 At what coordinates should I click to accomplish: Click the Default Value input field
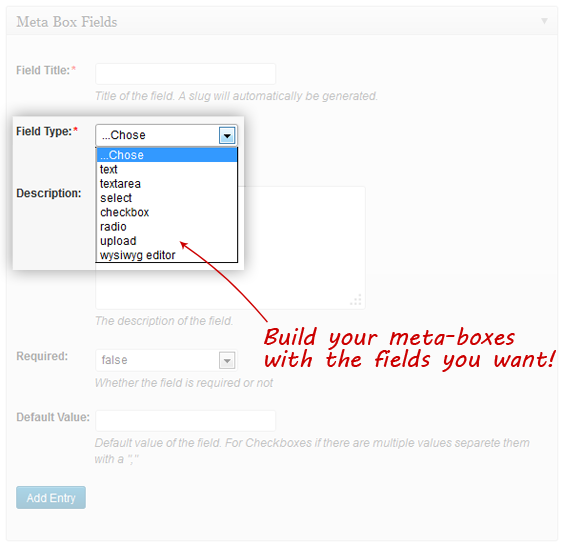[x=185, y=420]
